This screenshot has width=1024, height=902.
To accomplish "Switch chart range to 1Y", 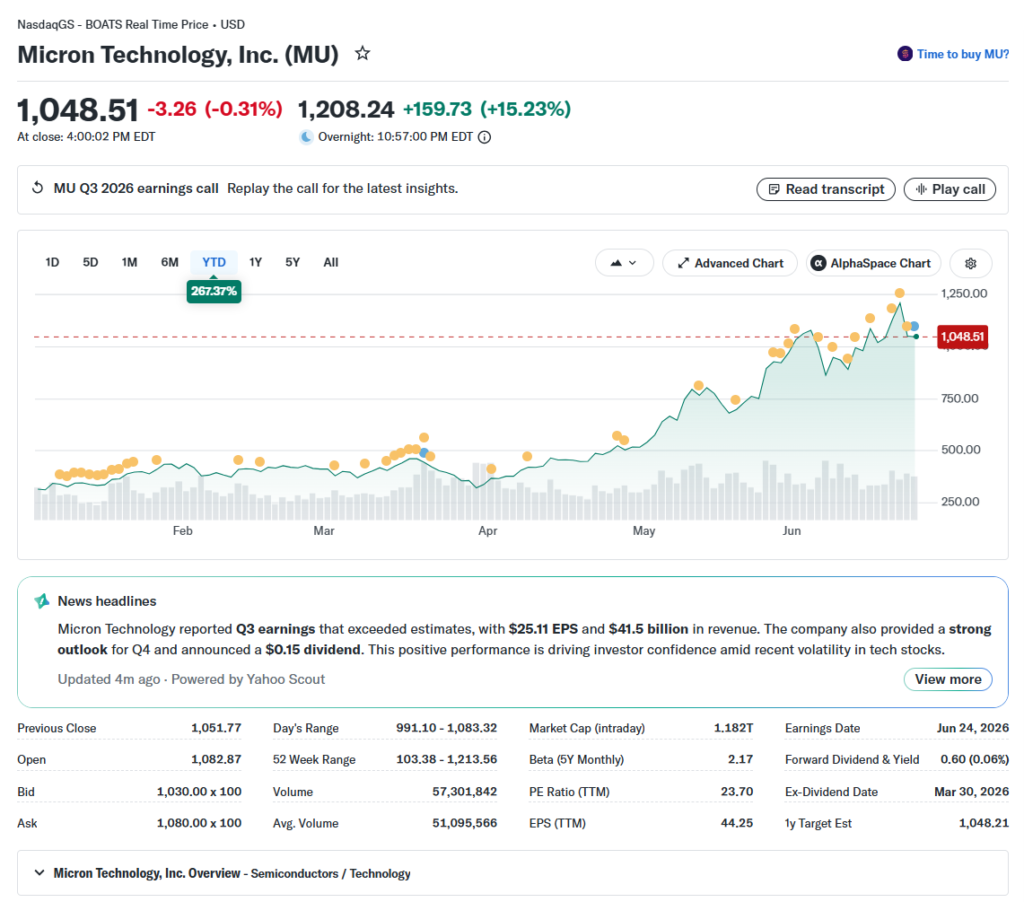I will [255, 263].
